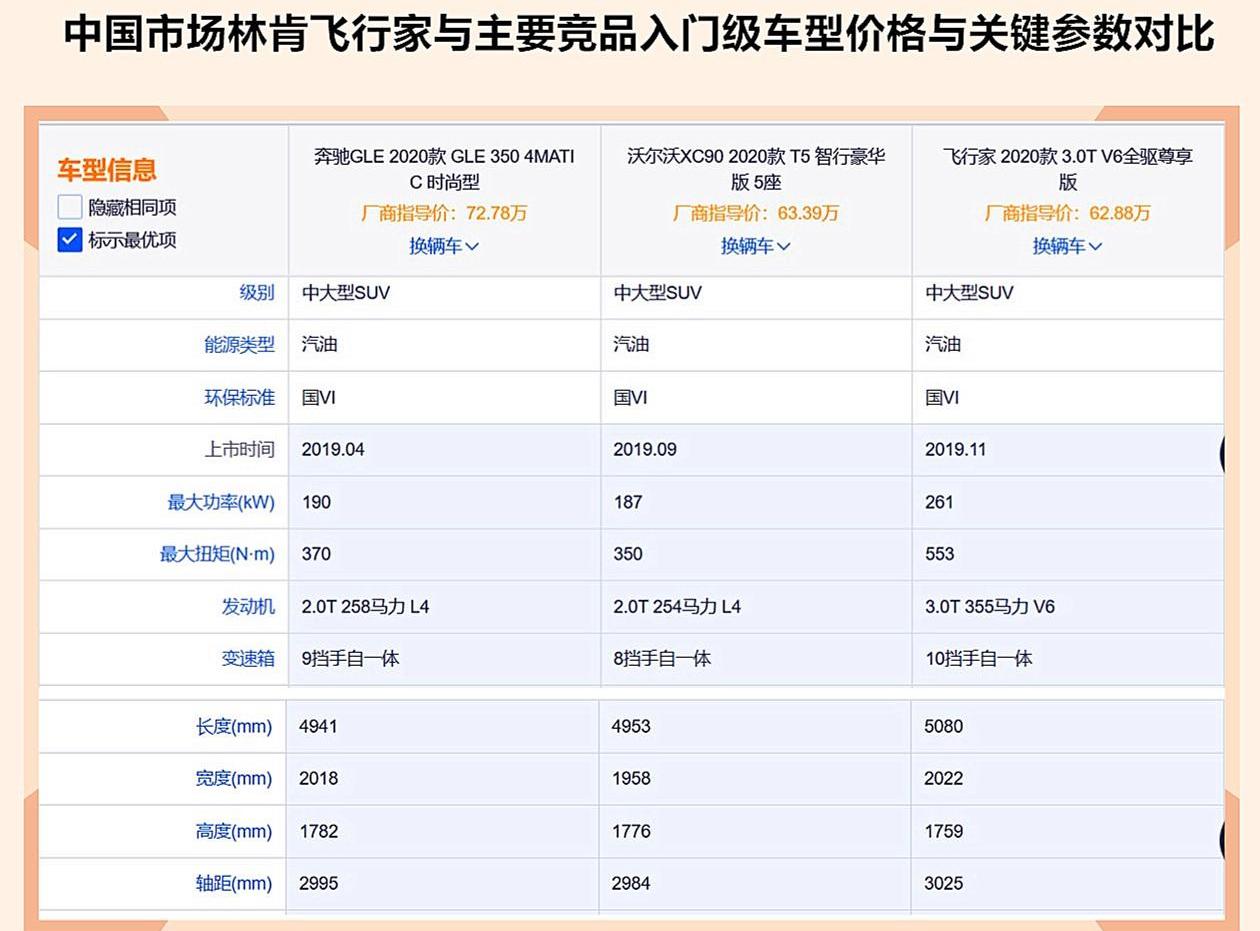1260x931 pixels.
Task: Select the 2018 width value
Action: (x=318, y=778)
